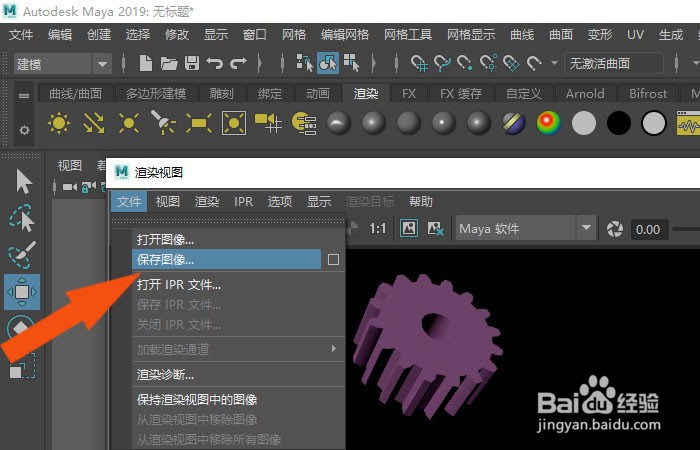Image resolution: width=700 pixels, height=450 pixels.
Task: Open the 保存图像 option box
Action: pos(333,259)
